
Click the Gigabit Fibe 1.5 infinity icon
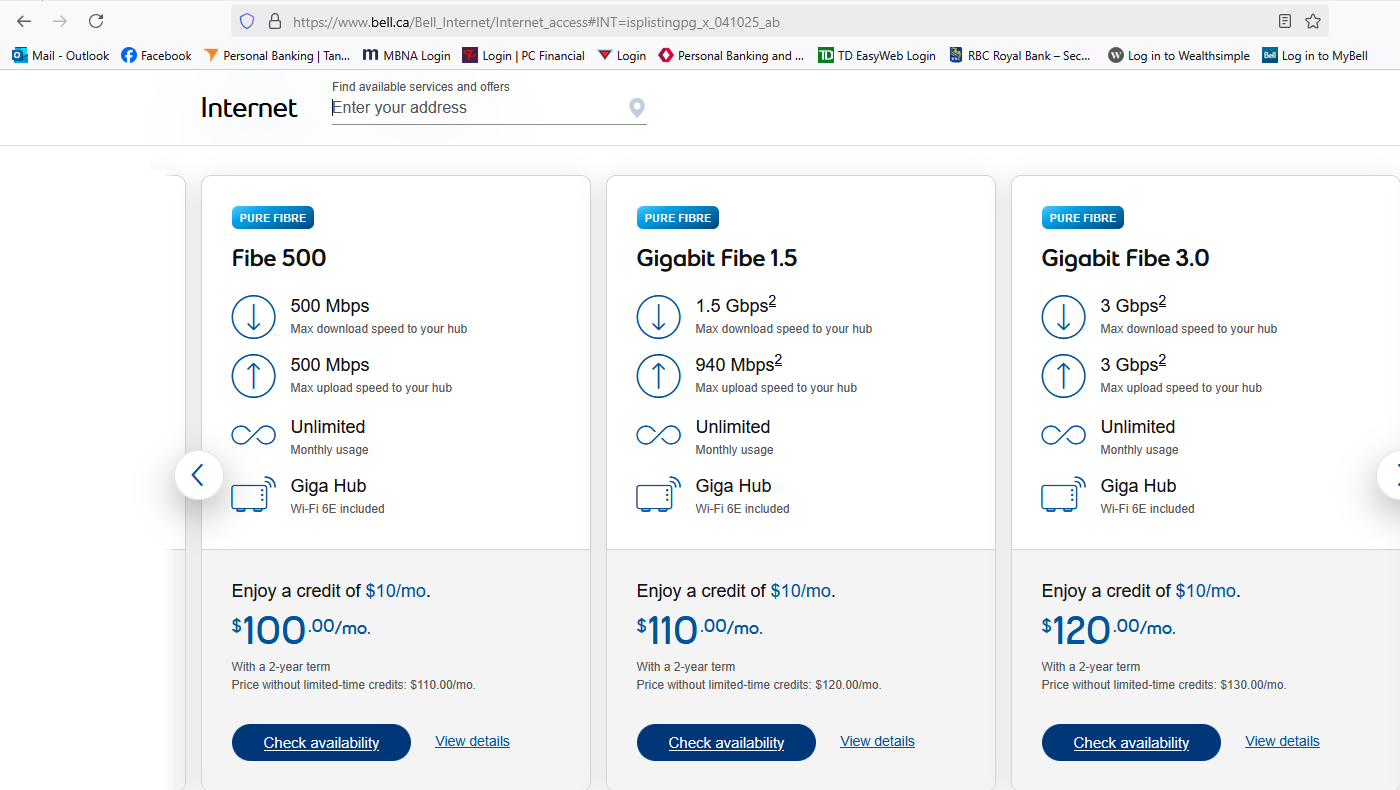(x=658, y=435)
